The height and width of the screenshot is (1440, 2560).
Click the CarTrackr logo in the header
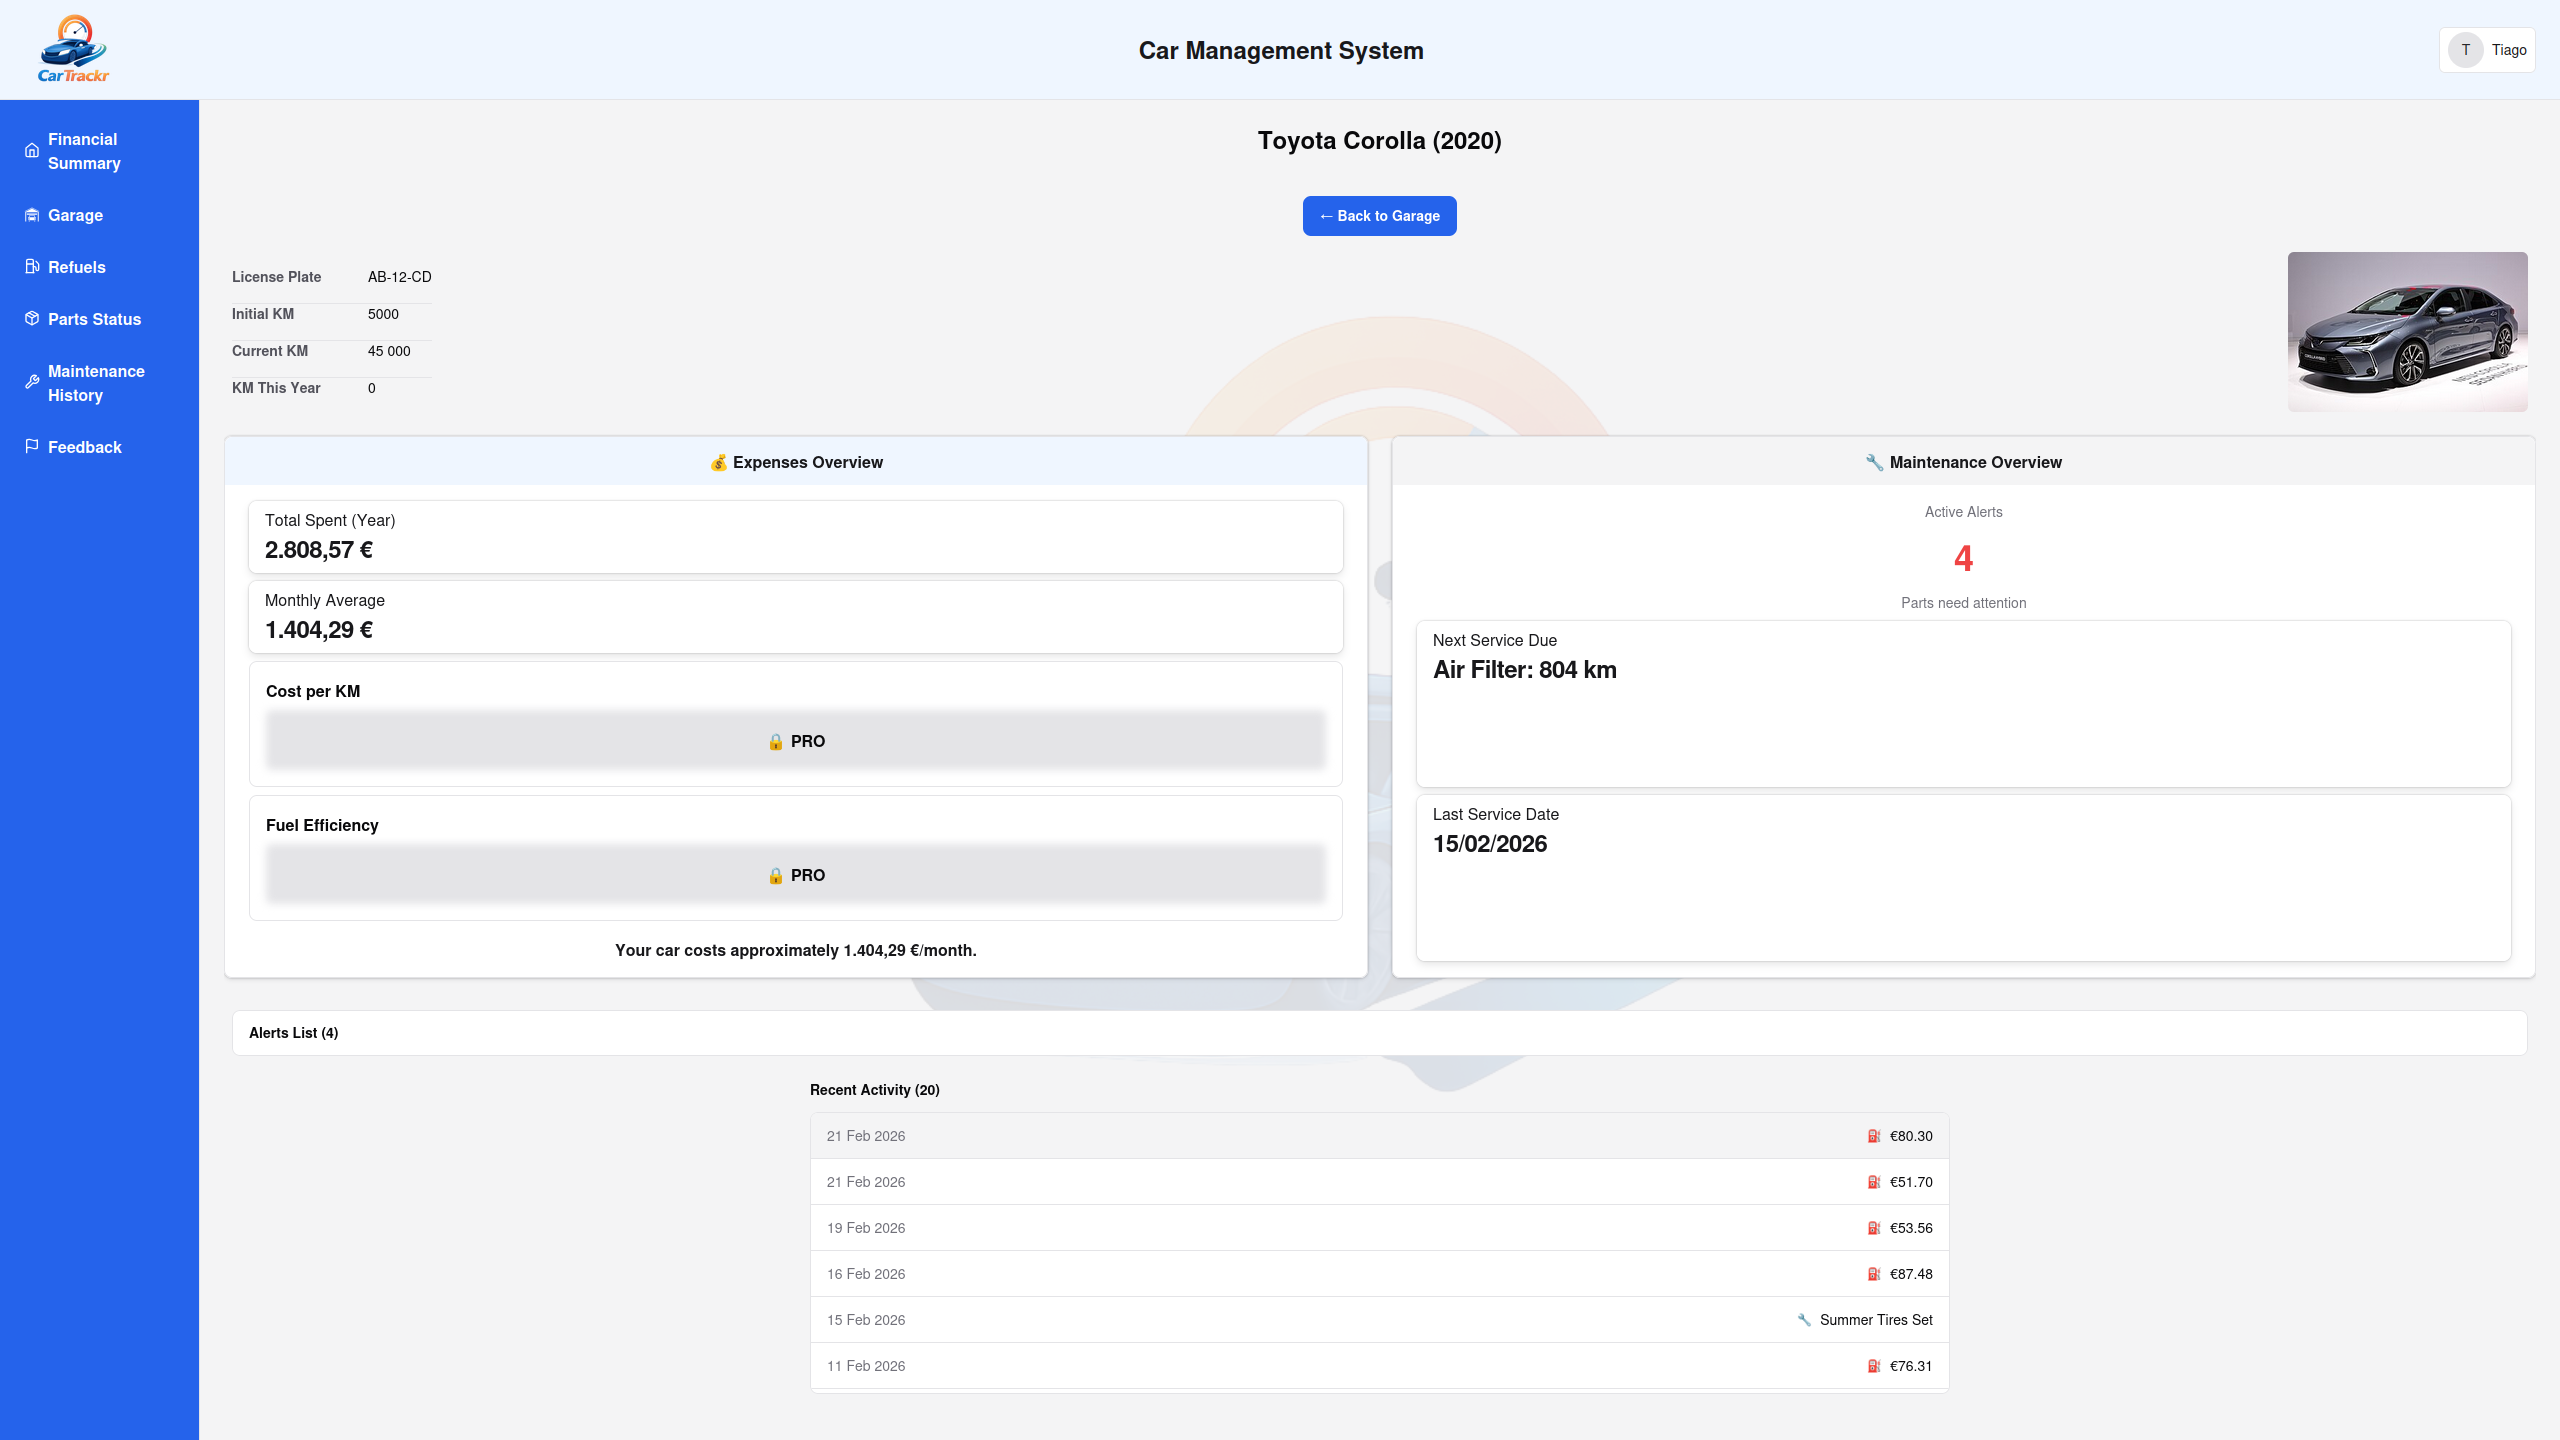click(75, 49)
